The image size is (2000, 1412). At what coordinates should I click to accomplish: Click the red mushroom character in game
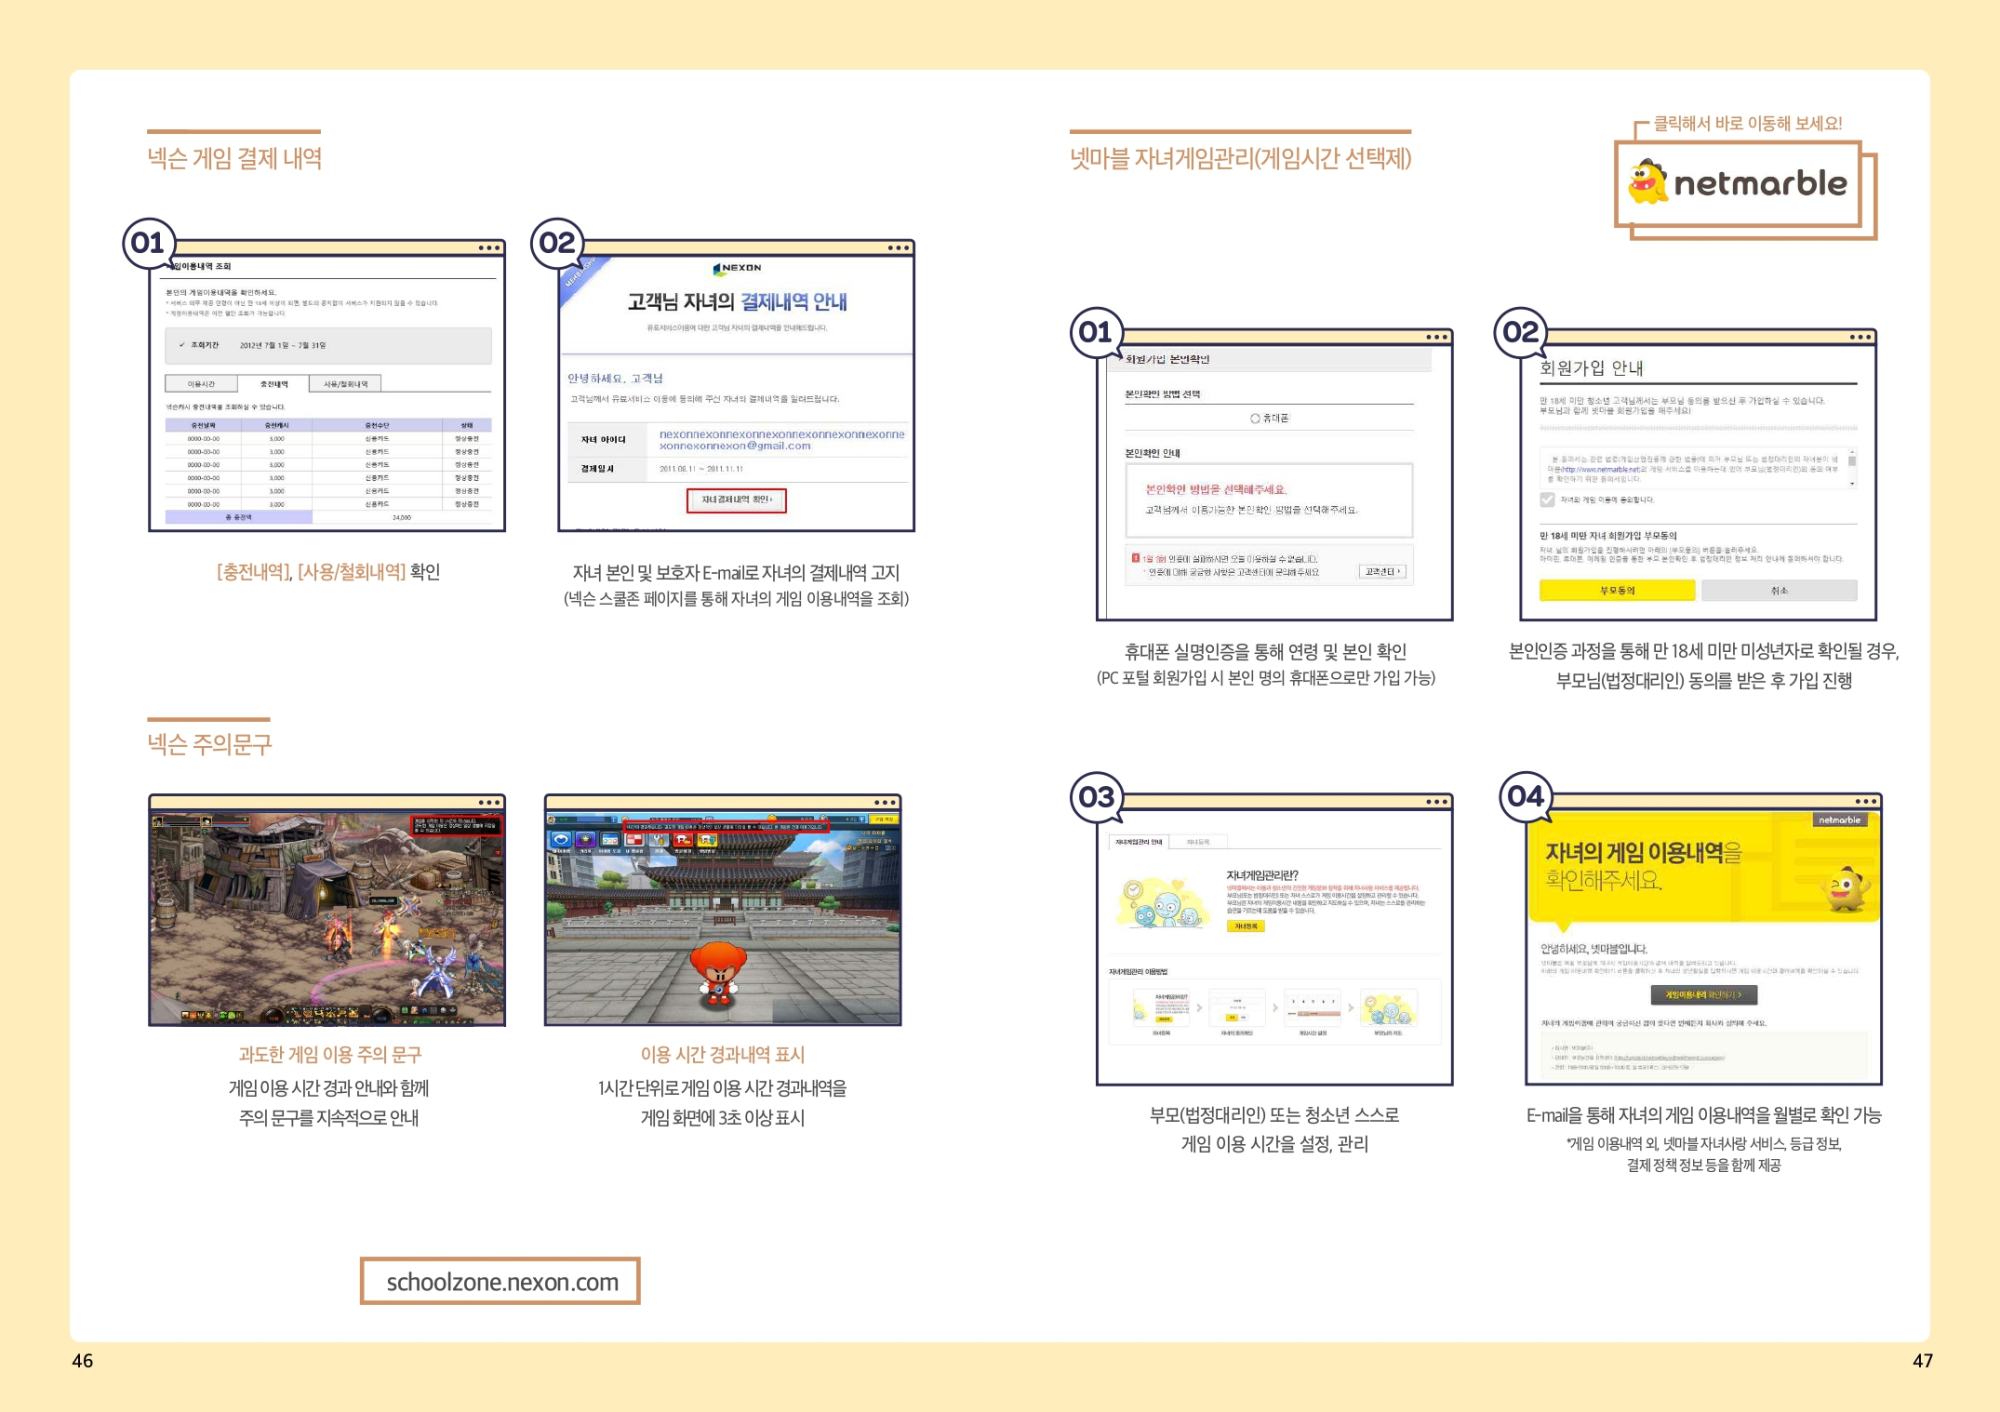point(718,972)
